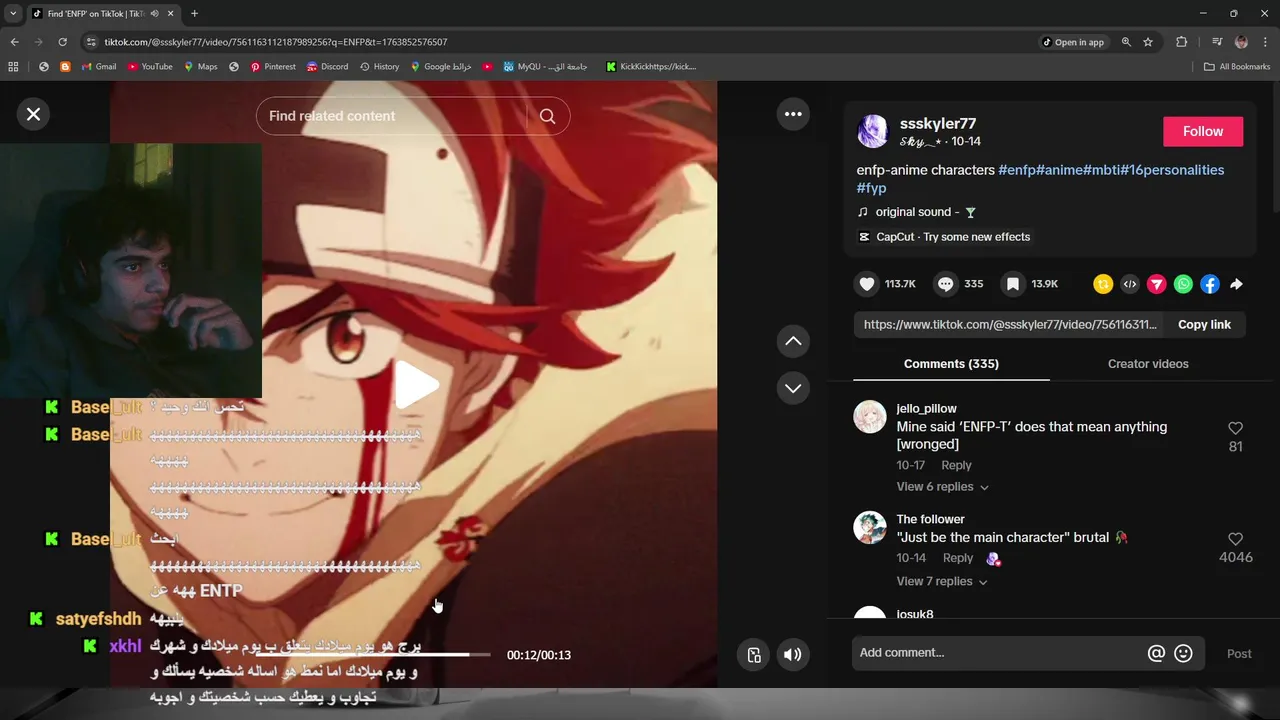Image resolution: width=1280 pixels, height=720 pixels.
Task: Search with the magnifier in Find related content
Action: (547, 116)
